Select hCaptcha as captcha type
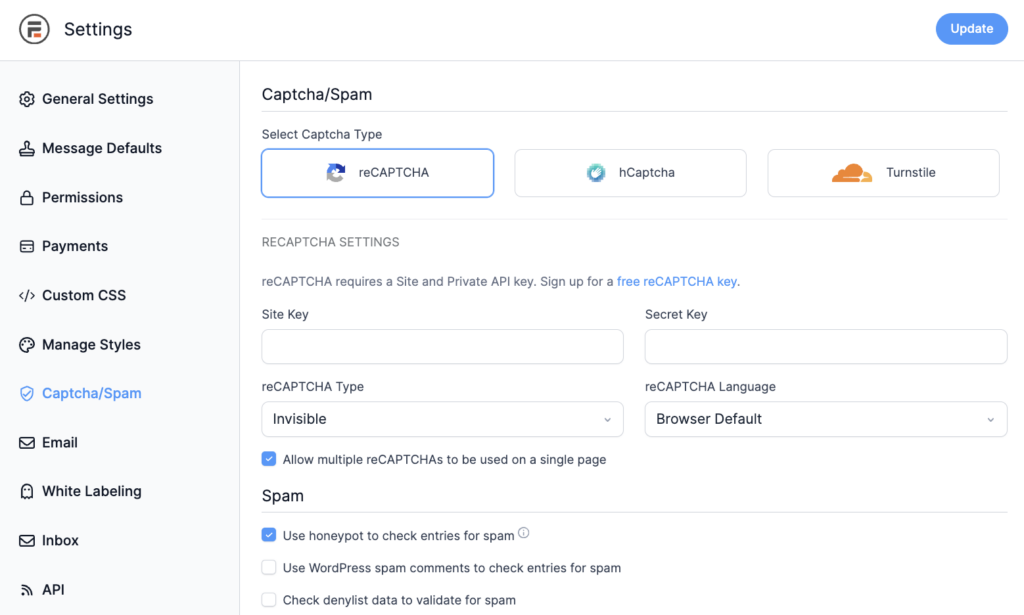The height and width of the screenshot is (615, 1024). (x=630, y=173)
